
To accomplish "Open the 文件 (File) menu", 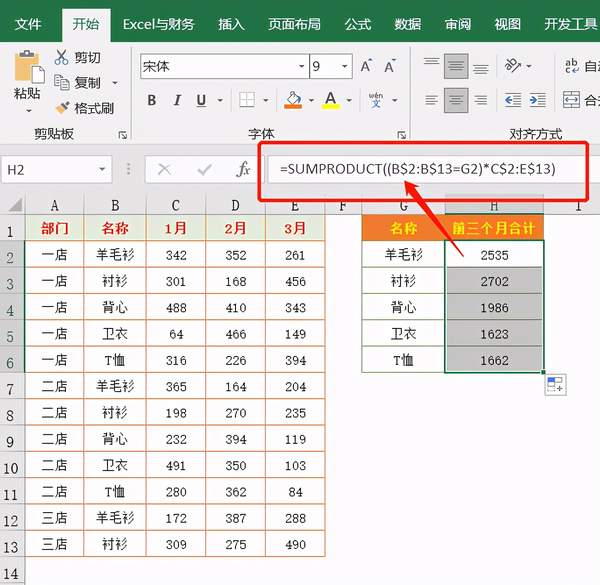I will pyautogui.click(x=29, y=23).
